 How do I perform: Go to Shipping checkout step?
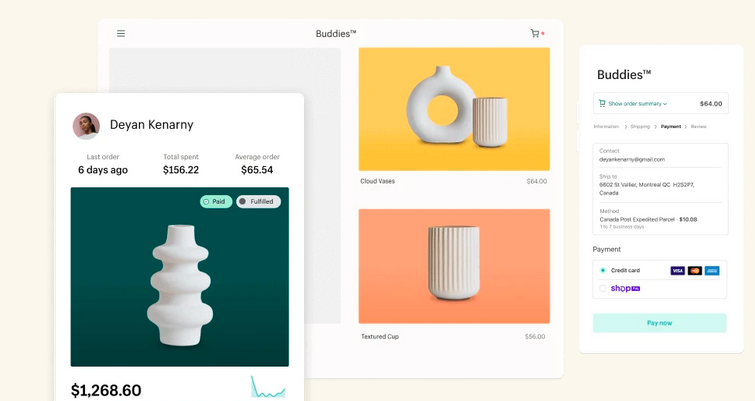[x=640, y=127]
